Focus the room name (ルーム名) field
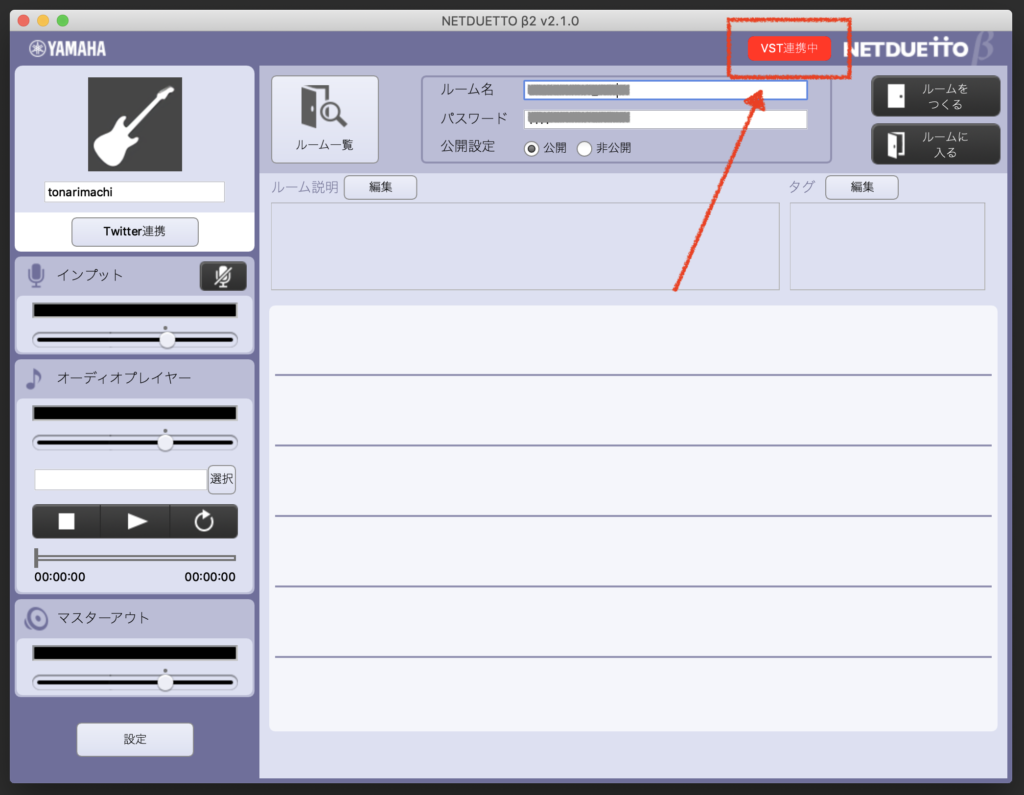Viewport: 1024px width, 795px height. point(665,90)
